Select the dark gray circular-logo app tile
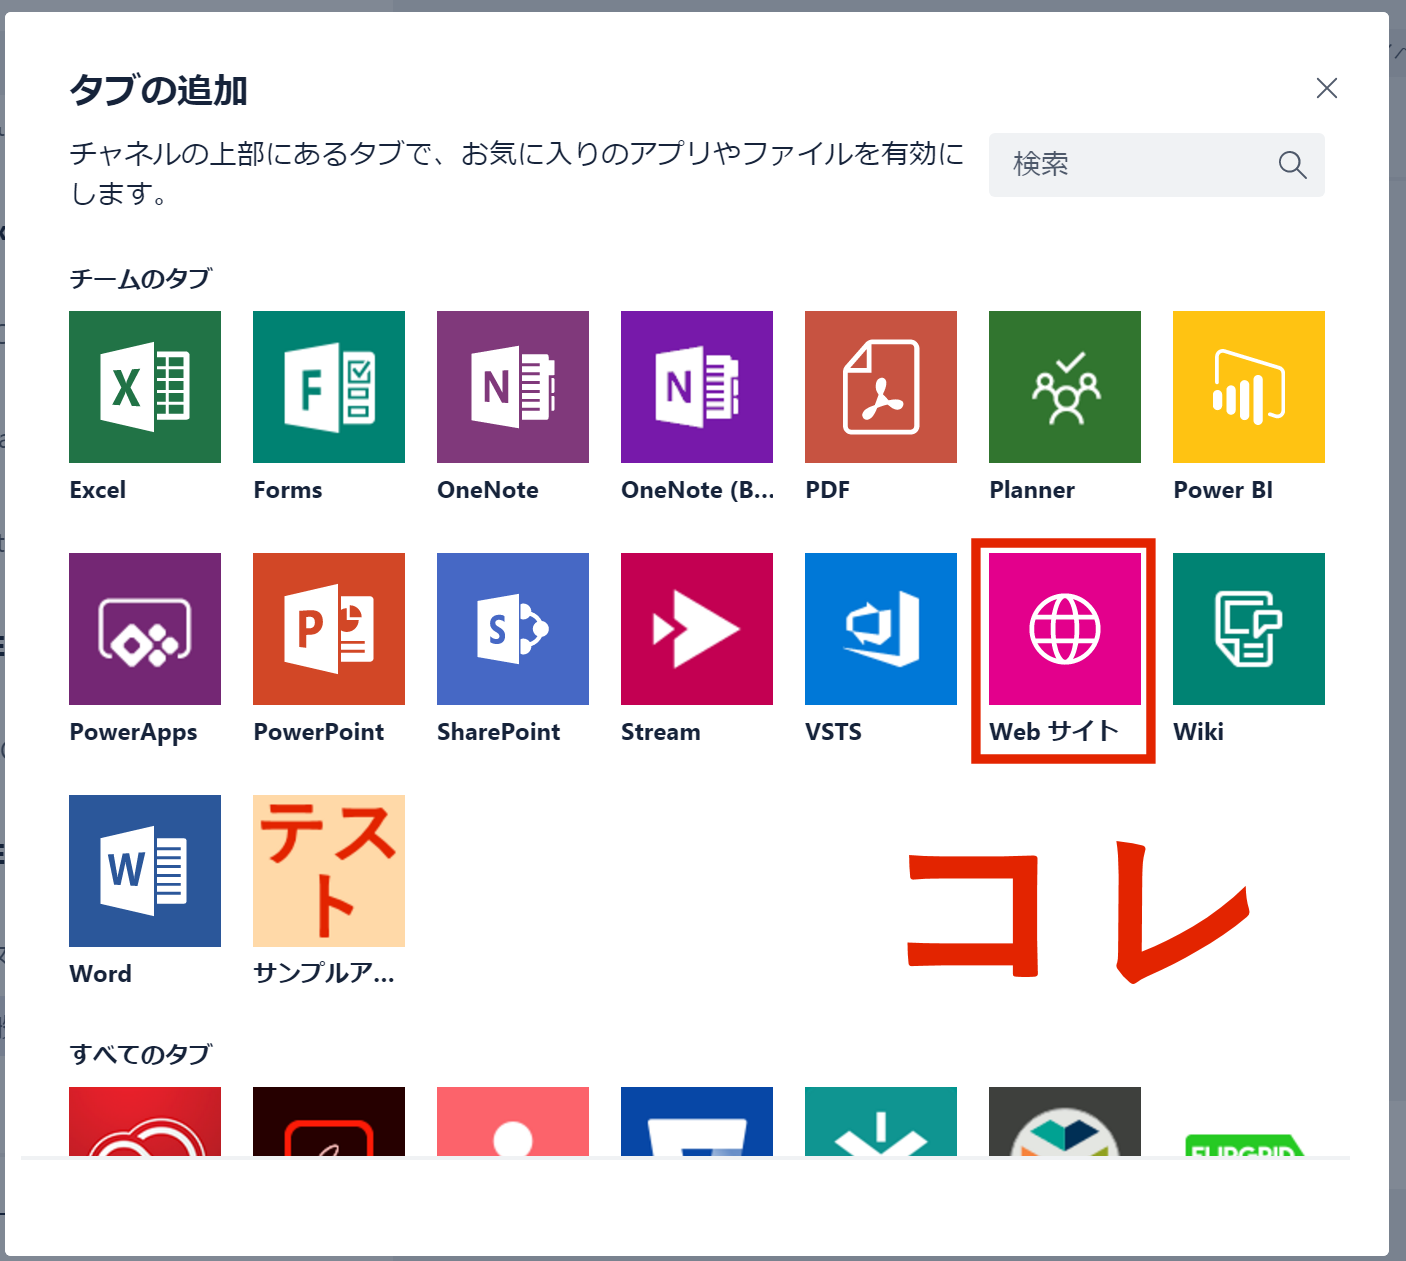1406x1261 pixels. click(x=1065, y=1121)
